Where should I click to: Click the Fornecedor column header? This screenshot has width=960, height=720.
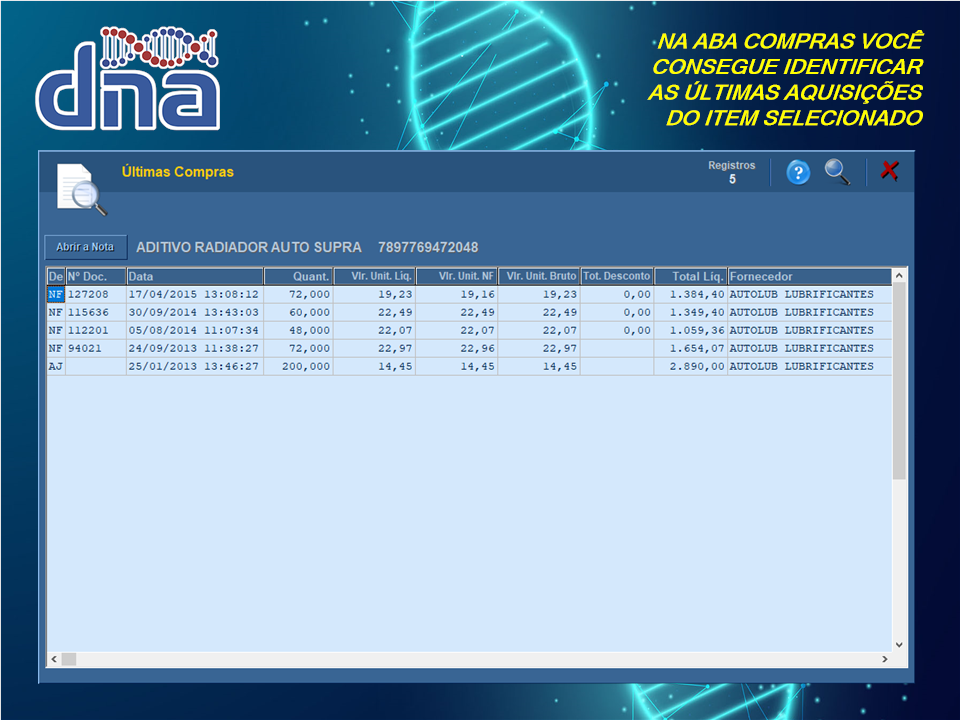809,277
